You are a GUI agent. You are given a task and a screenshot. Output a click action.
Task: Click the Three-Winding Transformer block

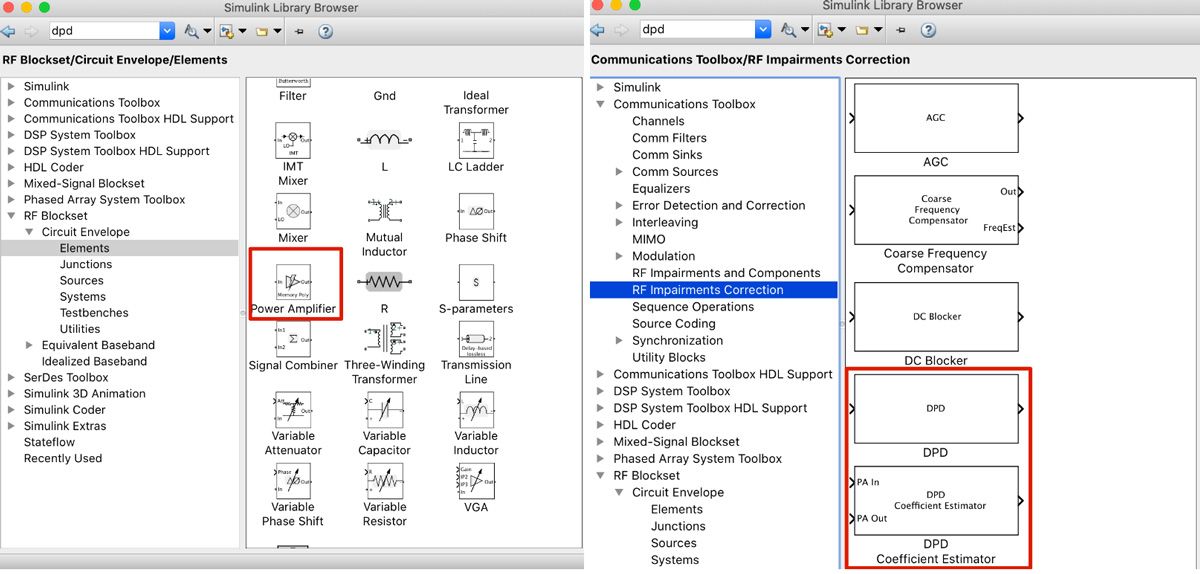tap(384, 339)
